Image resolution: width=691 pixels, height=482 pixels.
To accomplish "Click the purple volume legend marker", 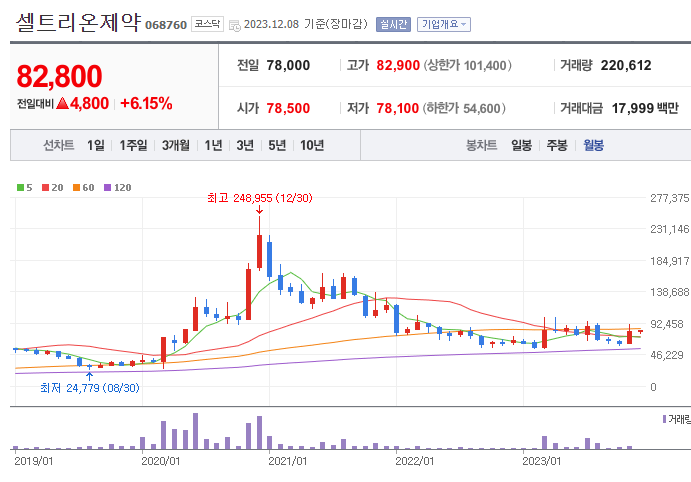I will tap(665, 419).
